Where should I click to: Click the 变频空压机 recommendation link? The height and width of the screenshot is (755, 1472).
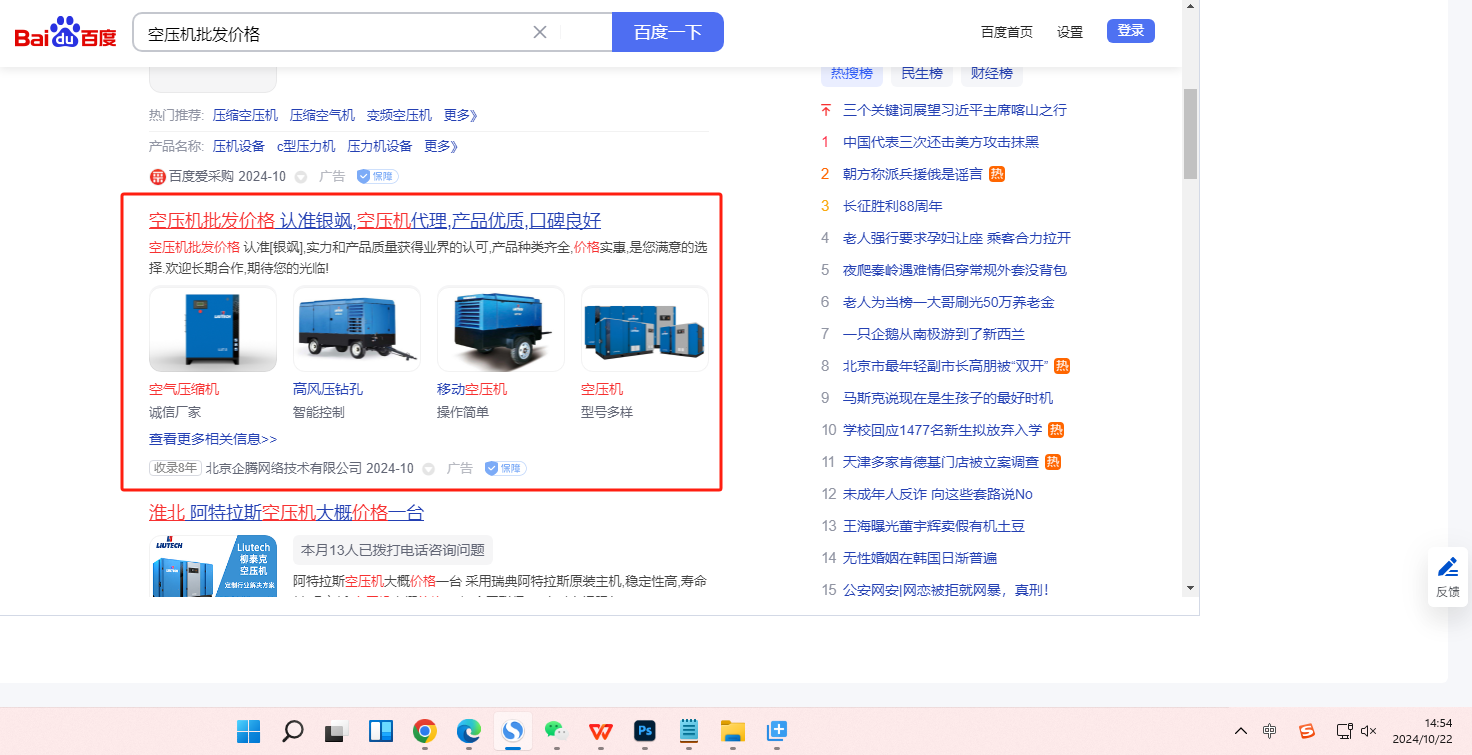tap(399, 115)
